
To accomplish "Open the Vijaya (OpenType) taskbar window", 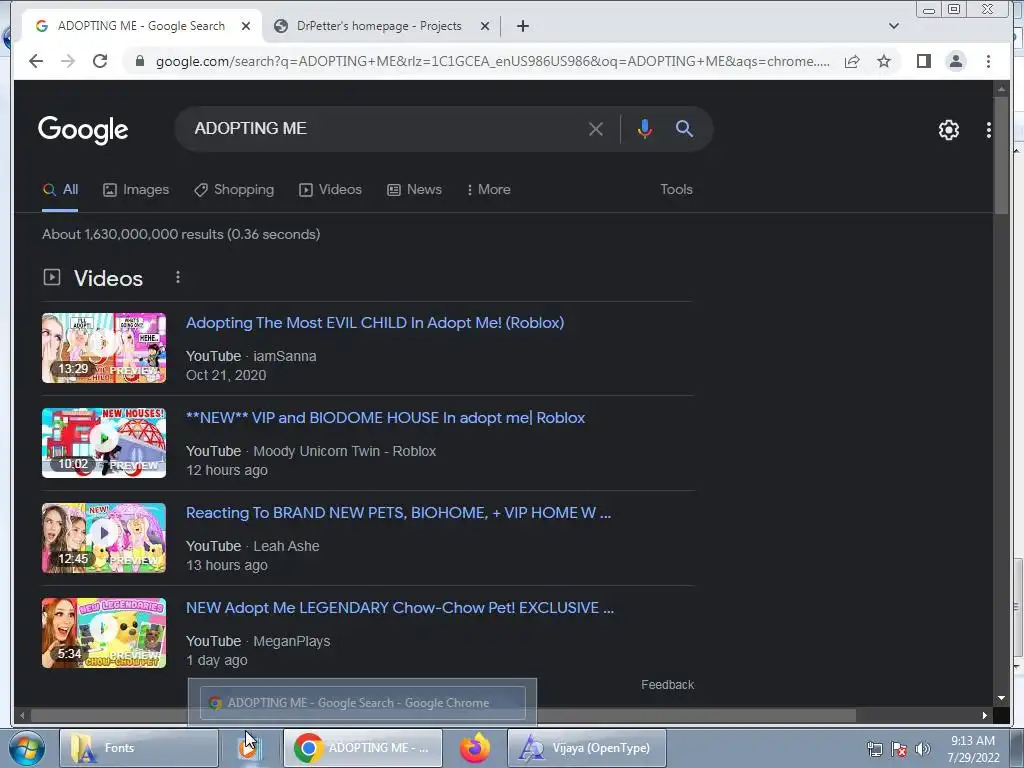I will [587, 748].
